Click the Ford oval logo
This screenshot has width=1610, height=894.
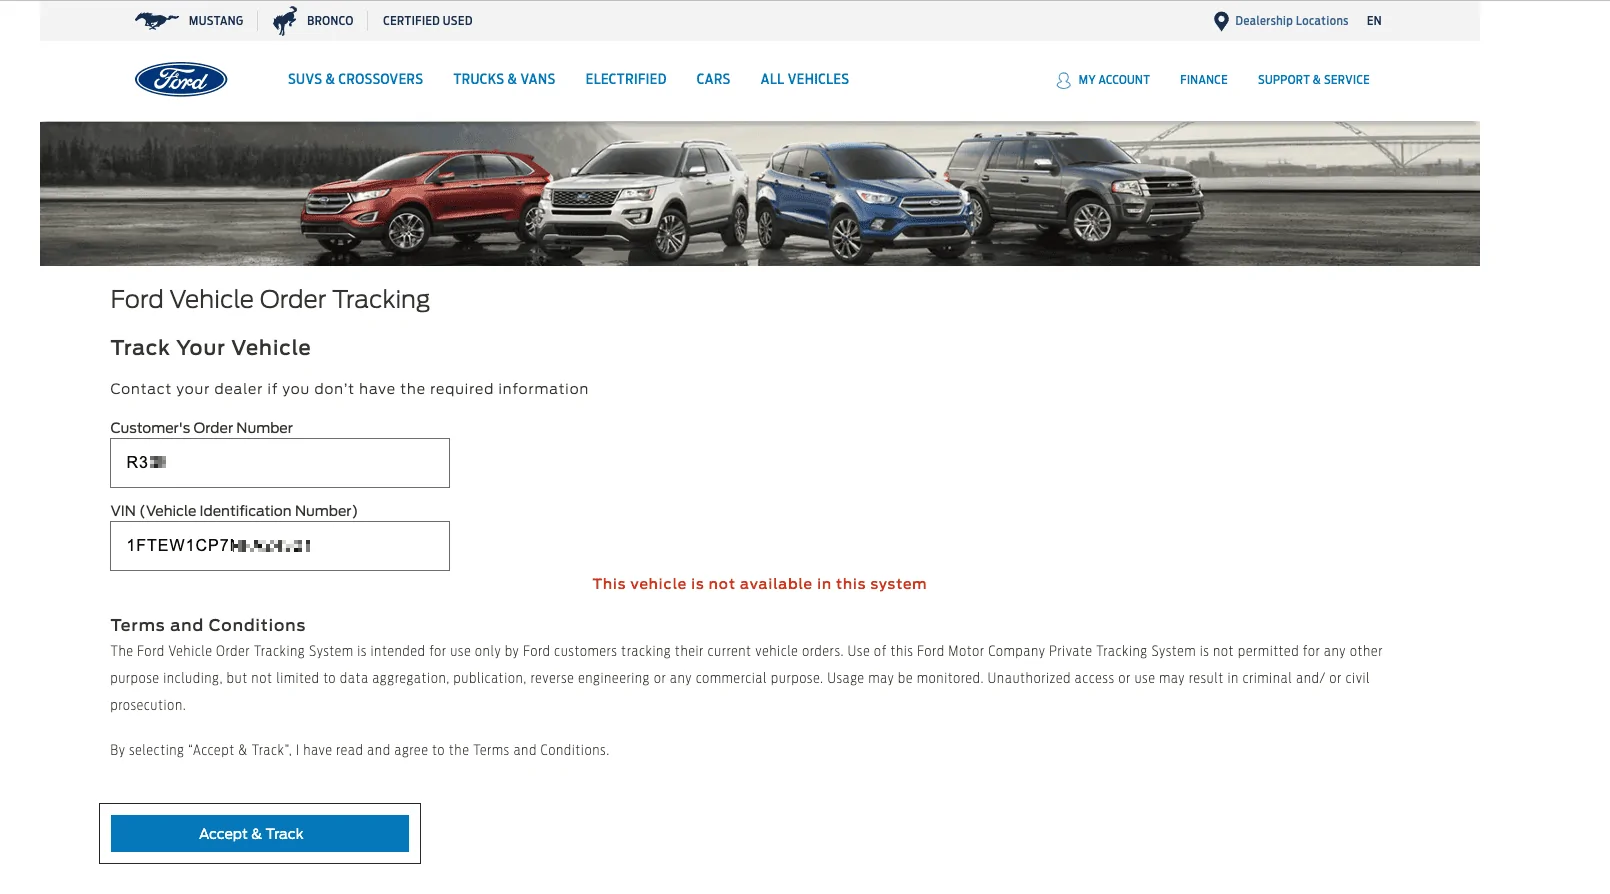tap(181, 80)
